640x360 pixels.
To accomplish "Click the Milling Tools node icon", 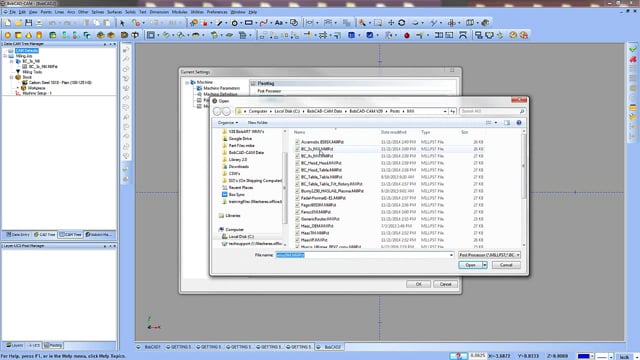I will 18,72.
